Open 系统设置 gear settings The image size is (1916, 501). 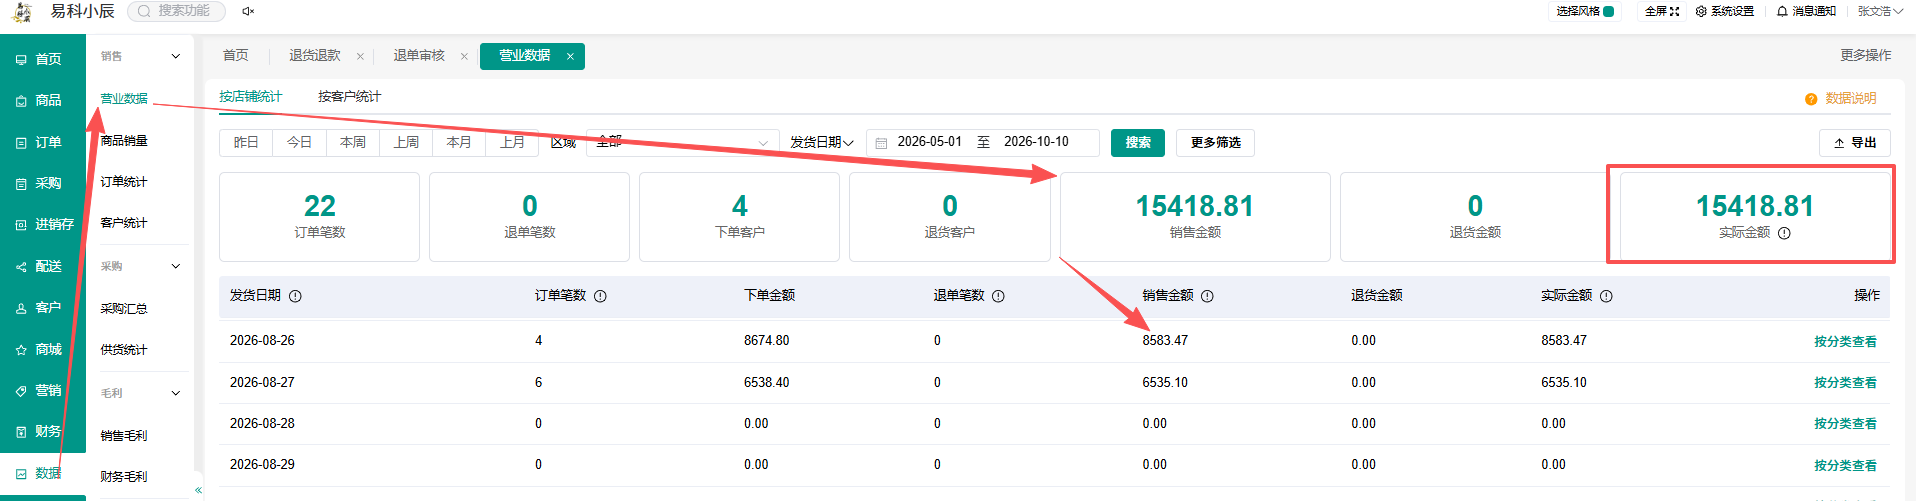(x=1725, y=11)
